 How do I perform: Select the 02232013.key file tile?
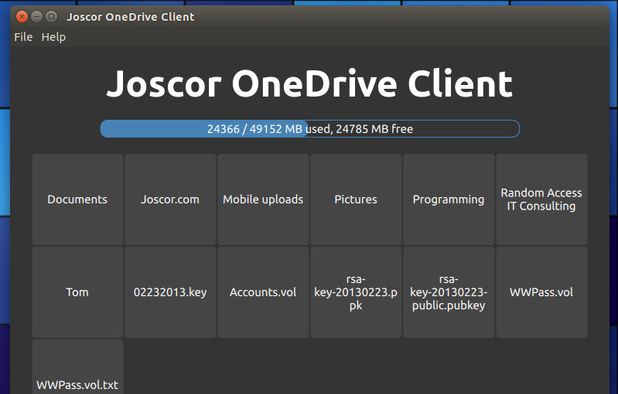tap(170, 292)
